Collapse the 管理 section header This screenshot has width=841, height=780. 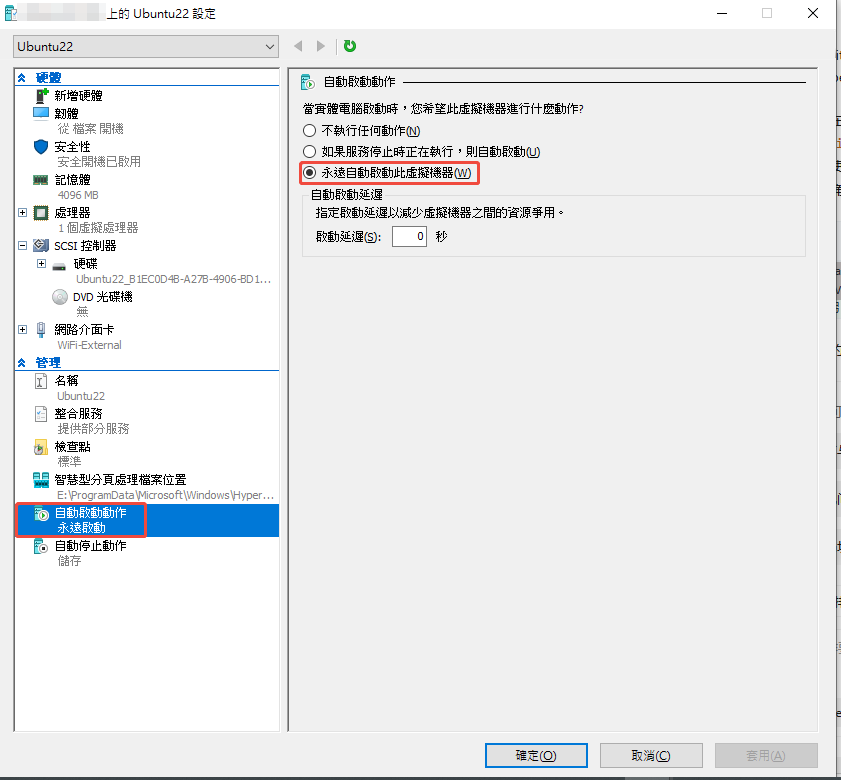tap(21, 363)
